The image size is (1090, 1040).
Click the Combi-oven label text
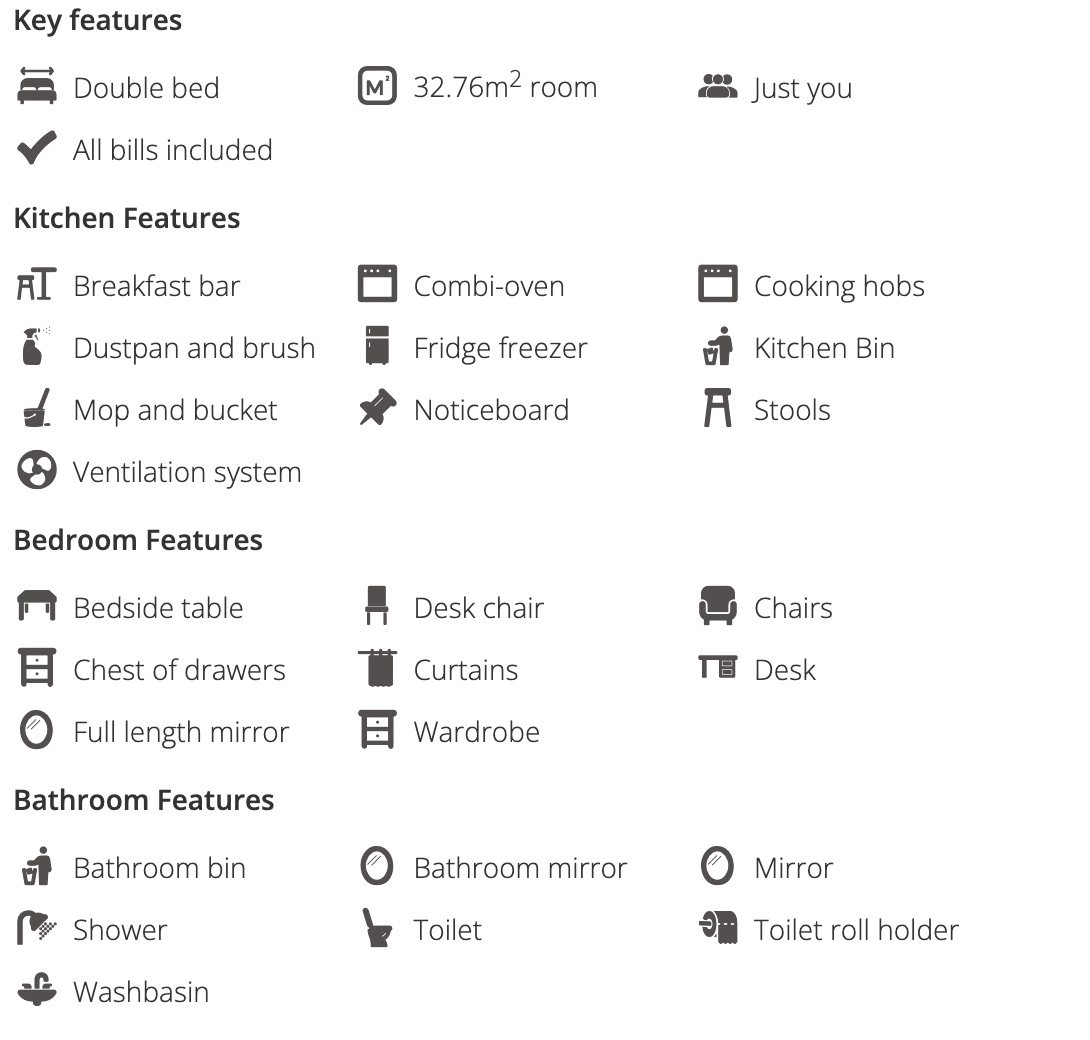(489, 286)
